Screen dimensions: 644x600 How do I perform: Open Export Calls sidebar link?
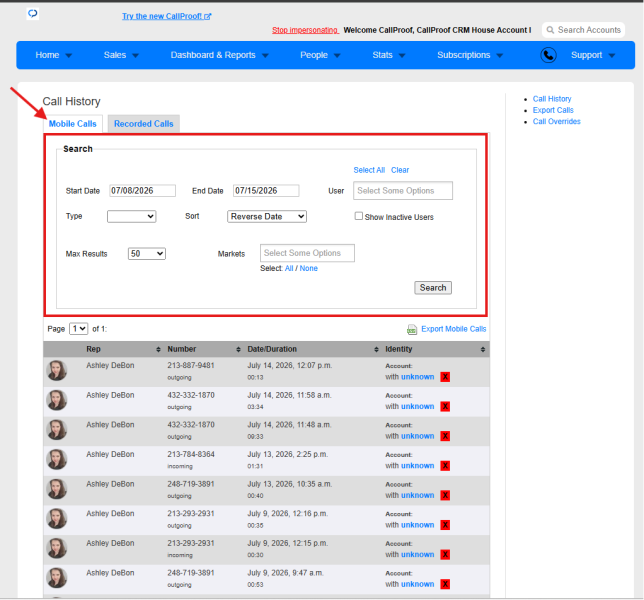553,110
